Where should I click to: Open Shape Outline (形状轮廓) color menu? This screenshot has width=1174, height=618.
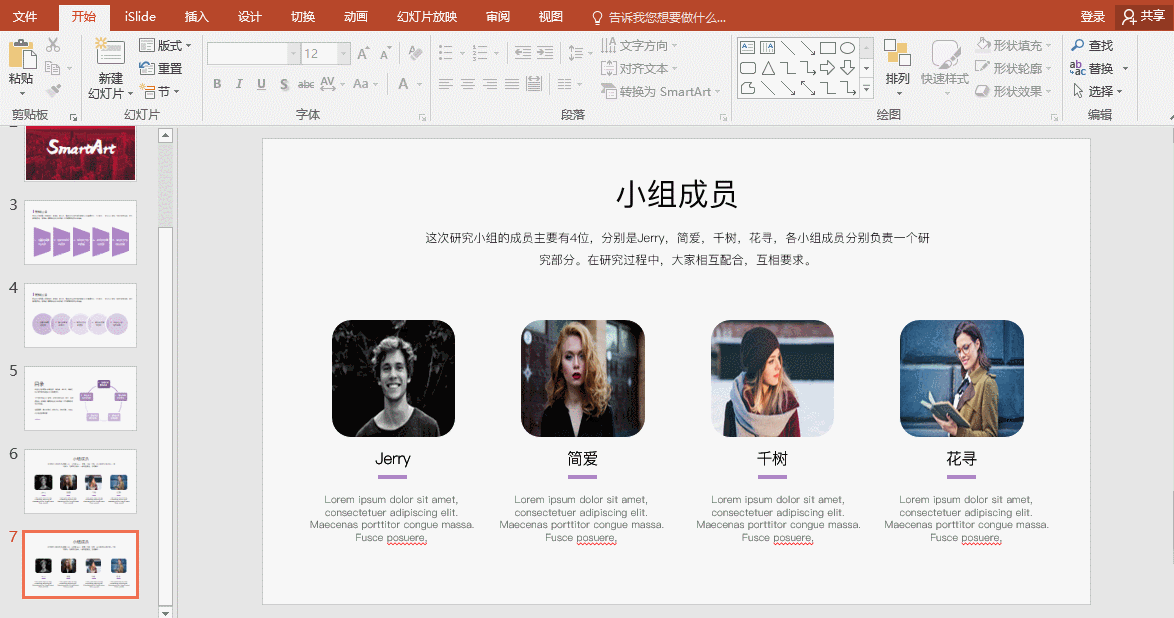tap(1014, 68)
